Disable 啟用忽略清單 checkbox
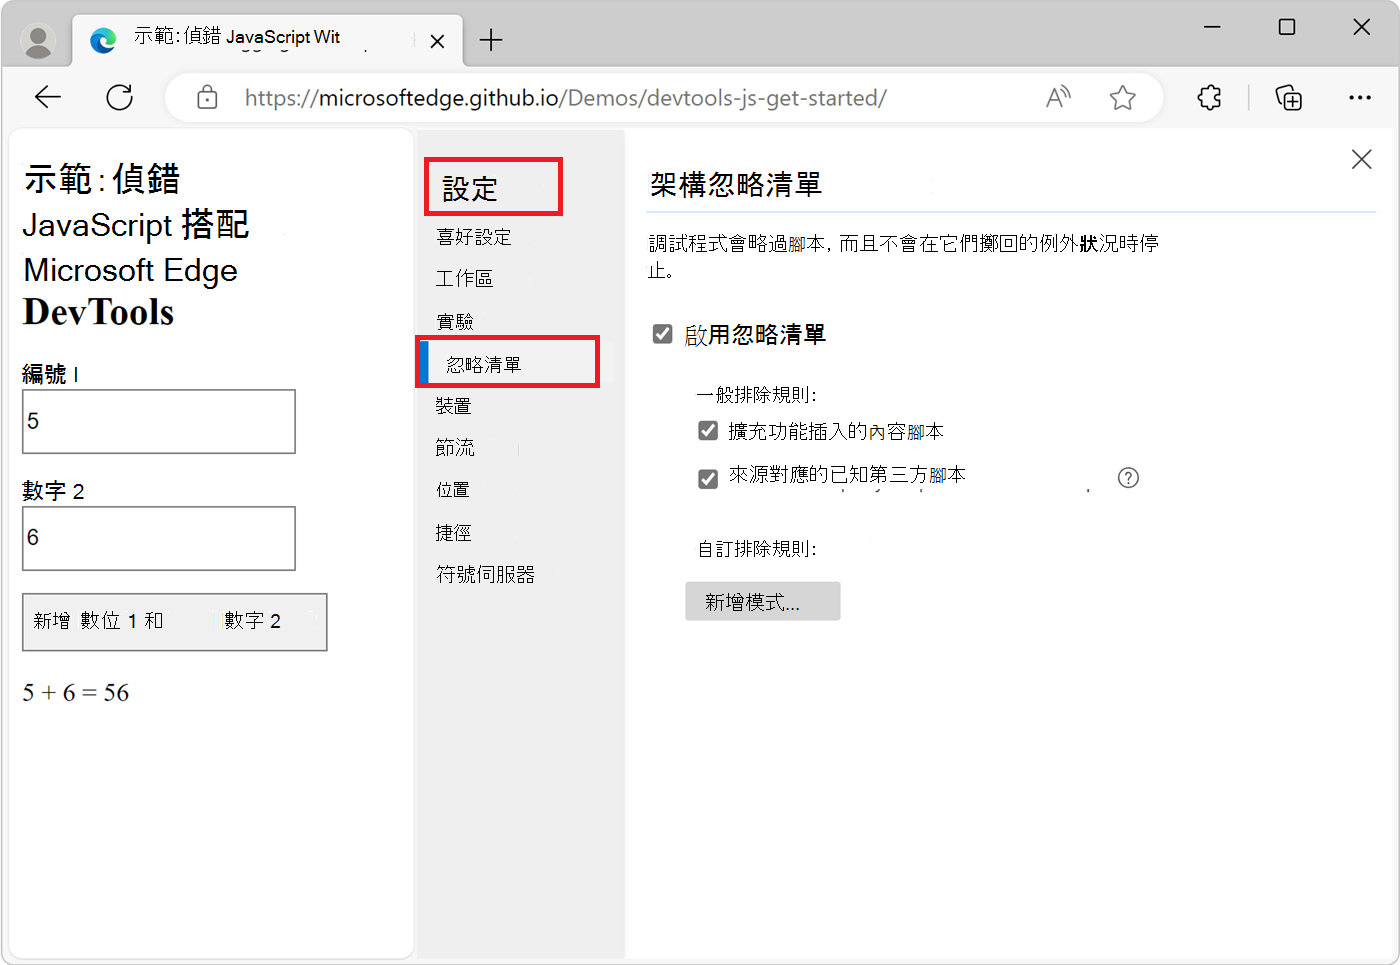 click(662, 334)
